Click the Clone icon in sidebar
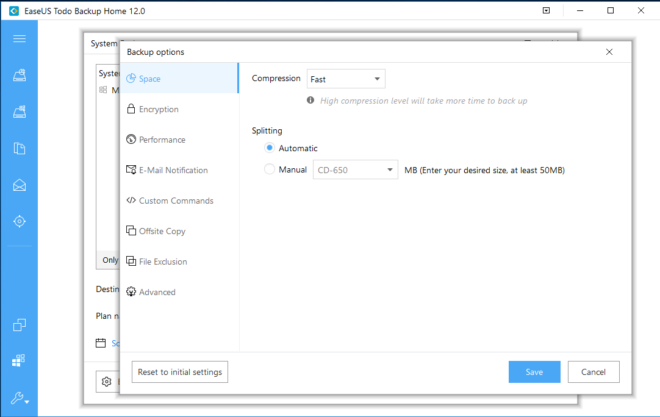 (x=19, y=325)
